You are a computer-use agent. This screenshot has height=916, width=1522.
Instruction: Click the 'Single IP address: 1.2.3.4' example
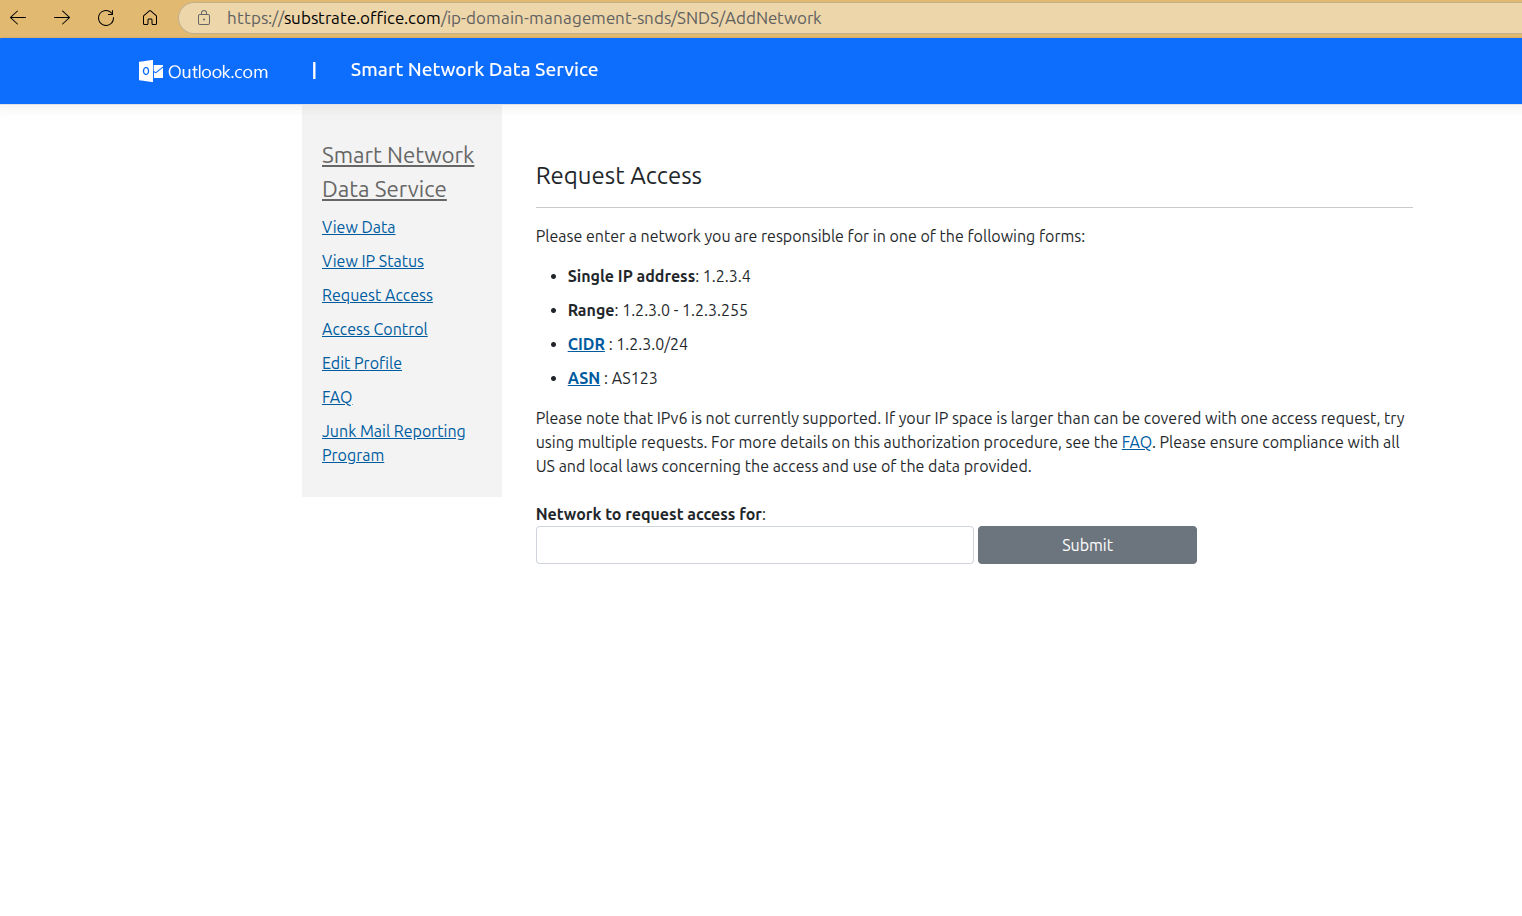[x=659, y=276]
